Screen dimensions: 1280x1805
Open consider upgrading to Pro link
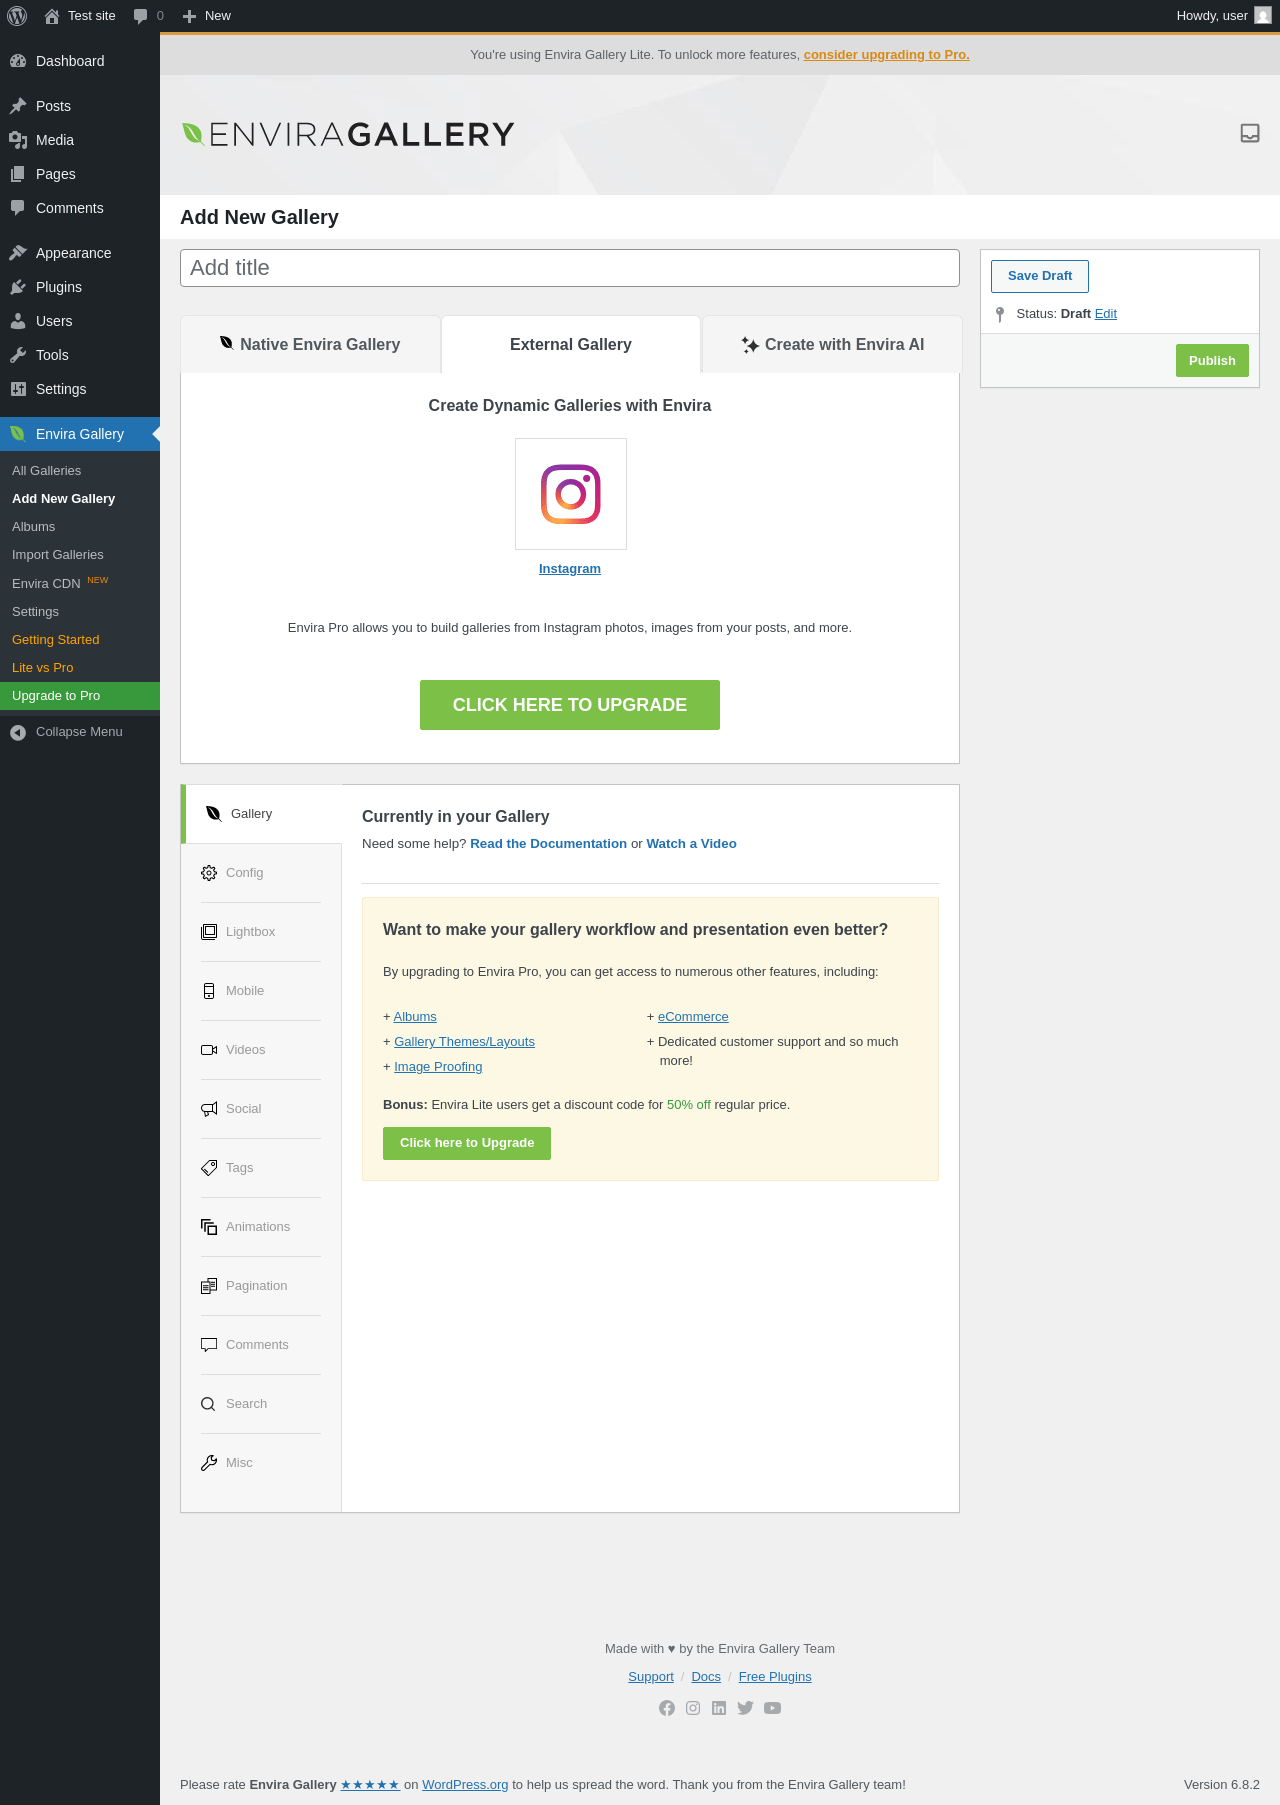[x=887, y=55]
